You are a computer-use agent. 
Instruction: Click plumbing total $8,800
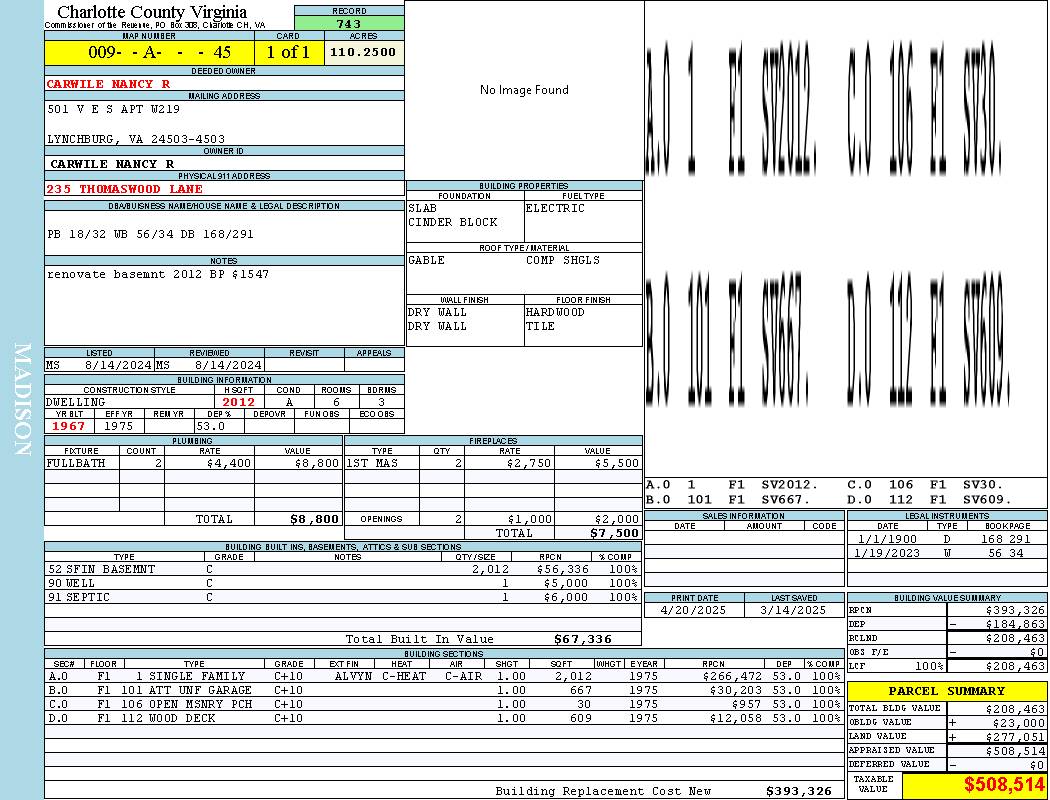tap(314, 519)
